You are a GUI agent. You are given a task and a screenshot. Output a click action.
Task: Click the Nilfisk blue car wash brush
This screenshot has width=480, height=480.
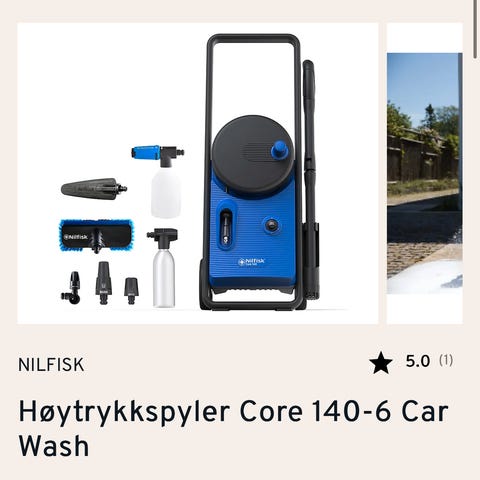point(96,236)
